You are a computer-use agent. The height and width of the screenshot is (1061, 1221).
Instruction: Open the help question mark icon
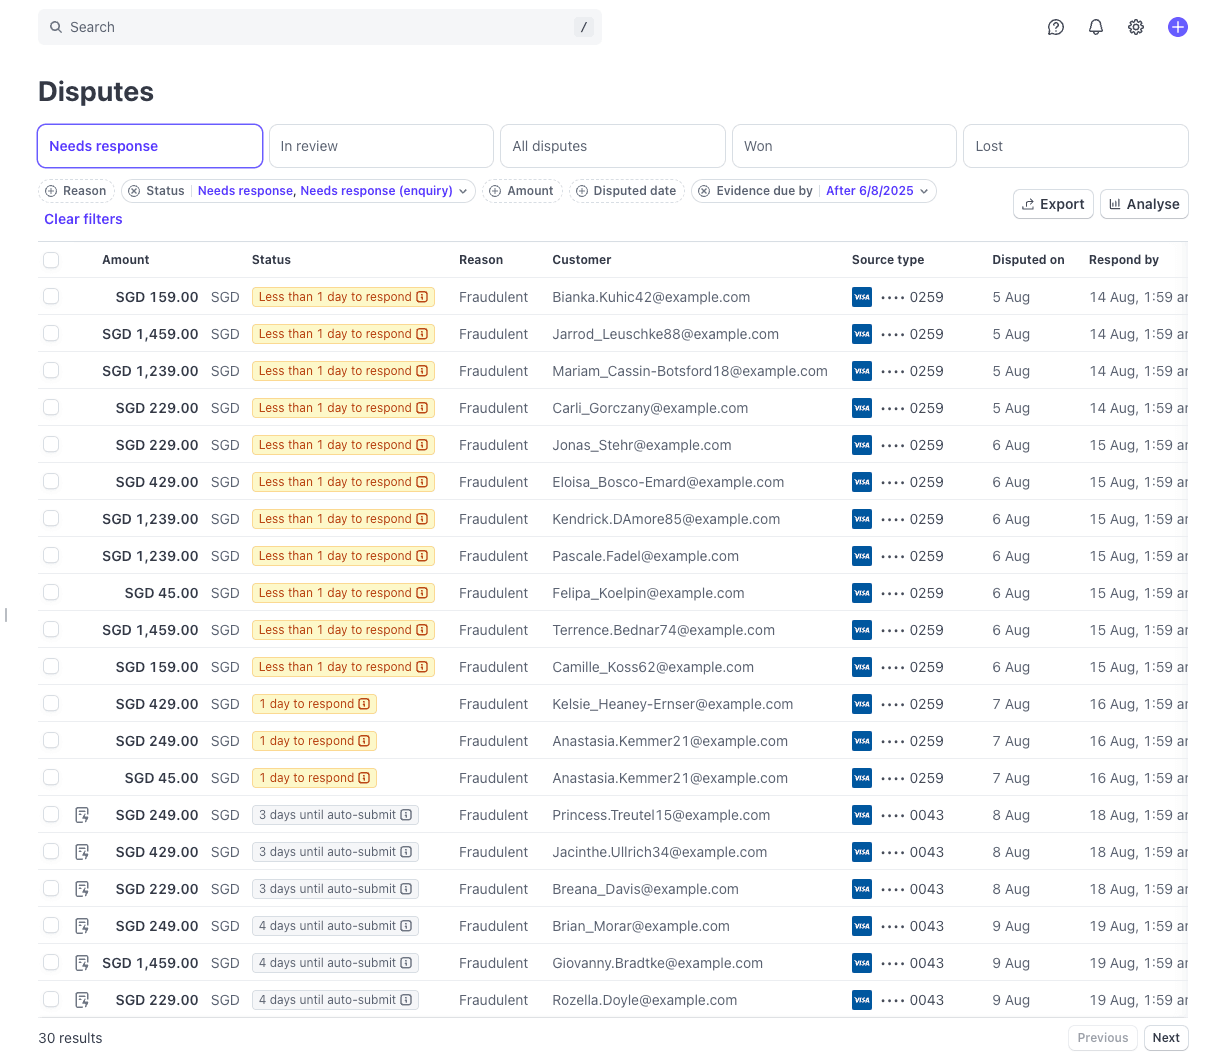pos(1055,27)
